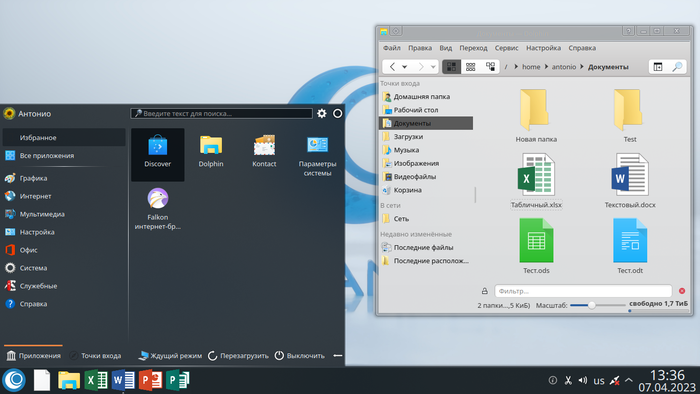Toggle the filter bar lock icon
This screenshot has width=700, height=394.
pos(484,291)
